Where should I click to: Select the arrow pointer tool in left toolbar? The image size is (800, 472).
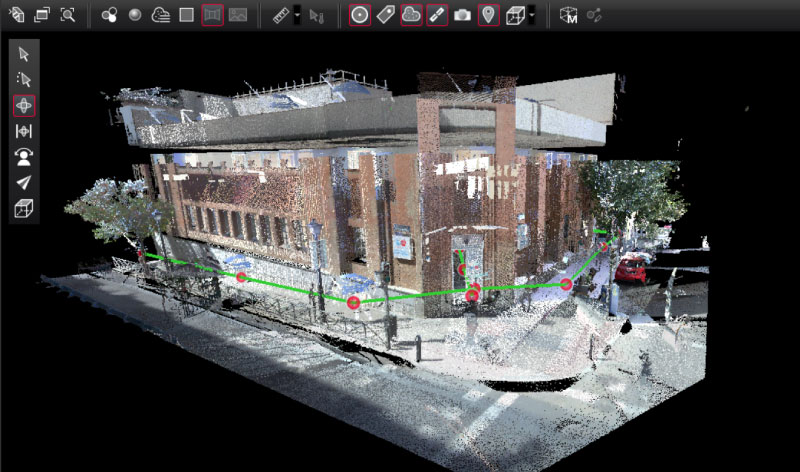24,54
